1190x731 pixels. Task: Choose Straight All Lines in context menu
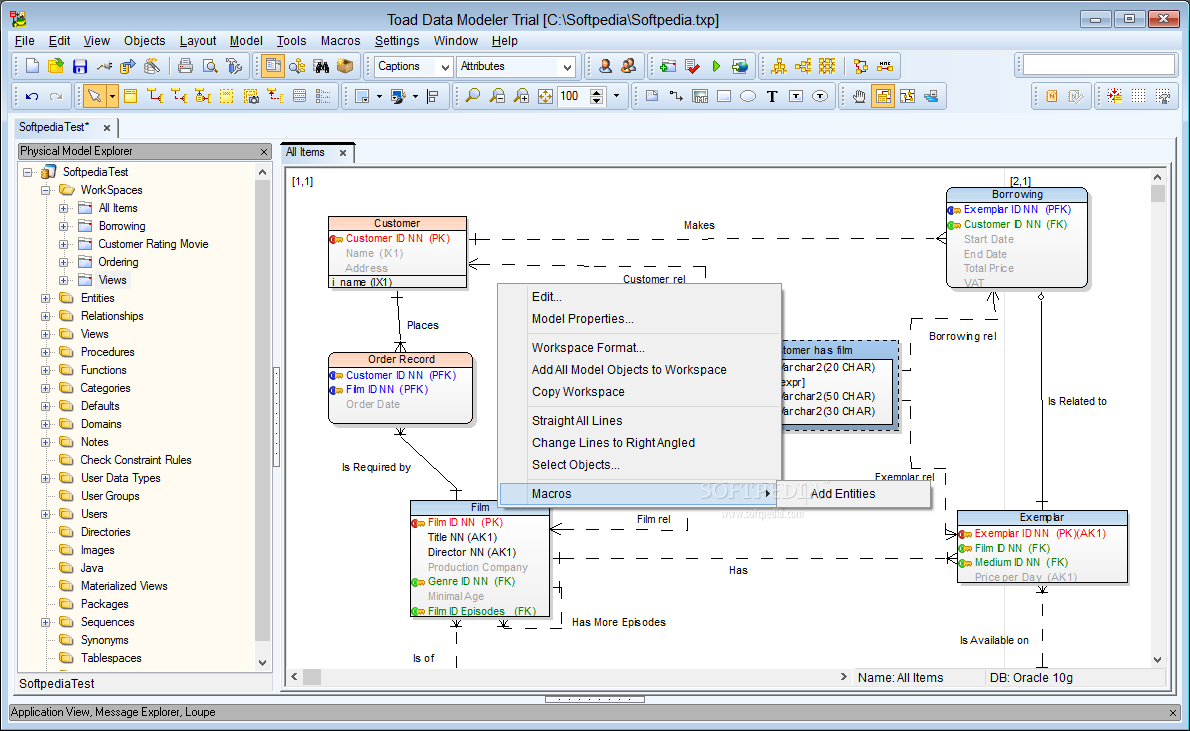pyautogui.click(x=577, y=421)
